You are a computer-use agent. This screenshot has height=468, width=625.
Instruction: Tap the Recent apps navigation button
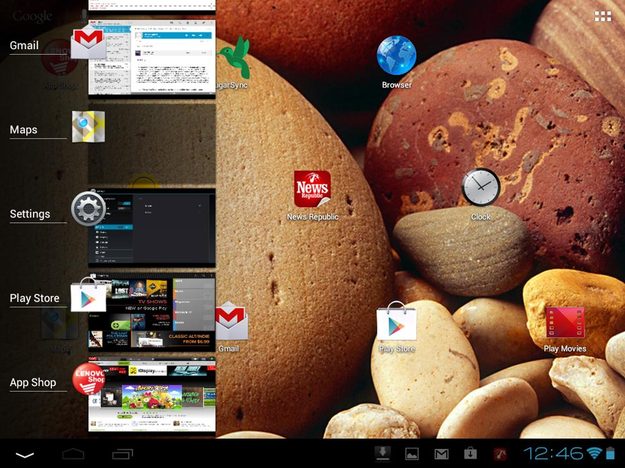[x=122, y=454]
